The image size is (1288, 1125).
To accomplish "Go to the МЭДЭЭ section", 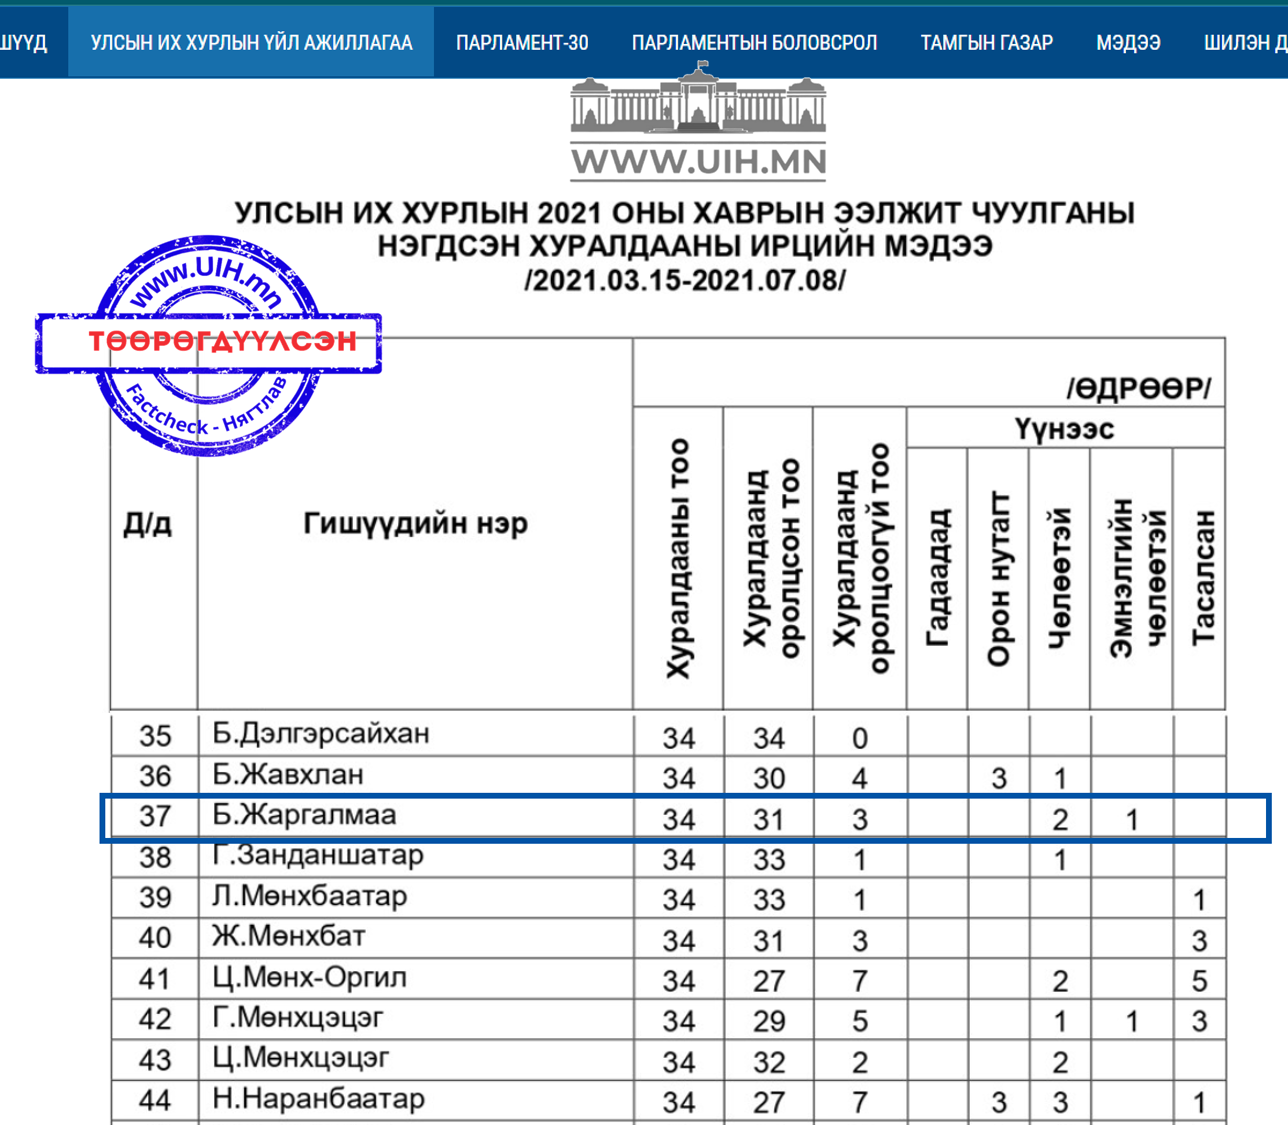I will (x=1128, y=42).
